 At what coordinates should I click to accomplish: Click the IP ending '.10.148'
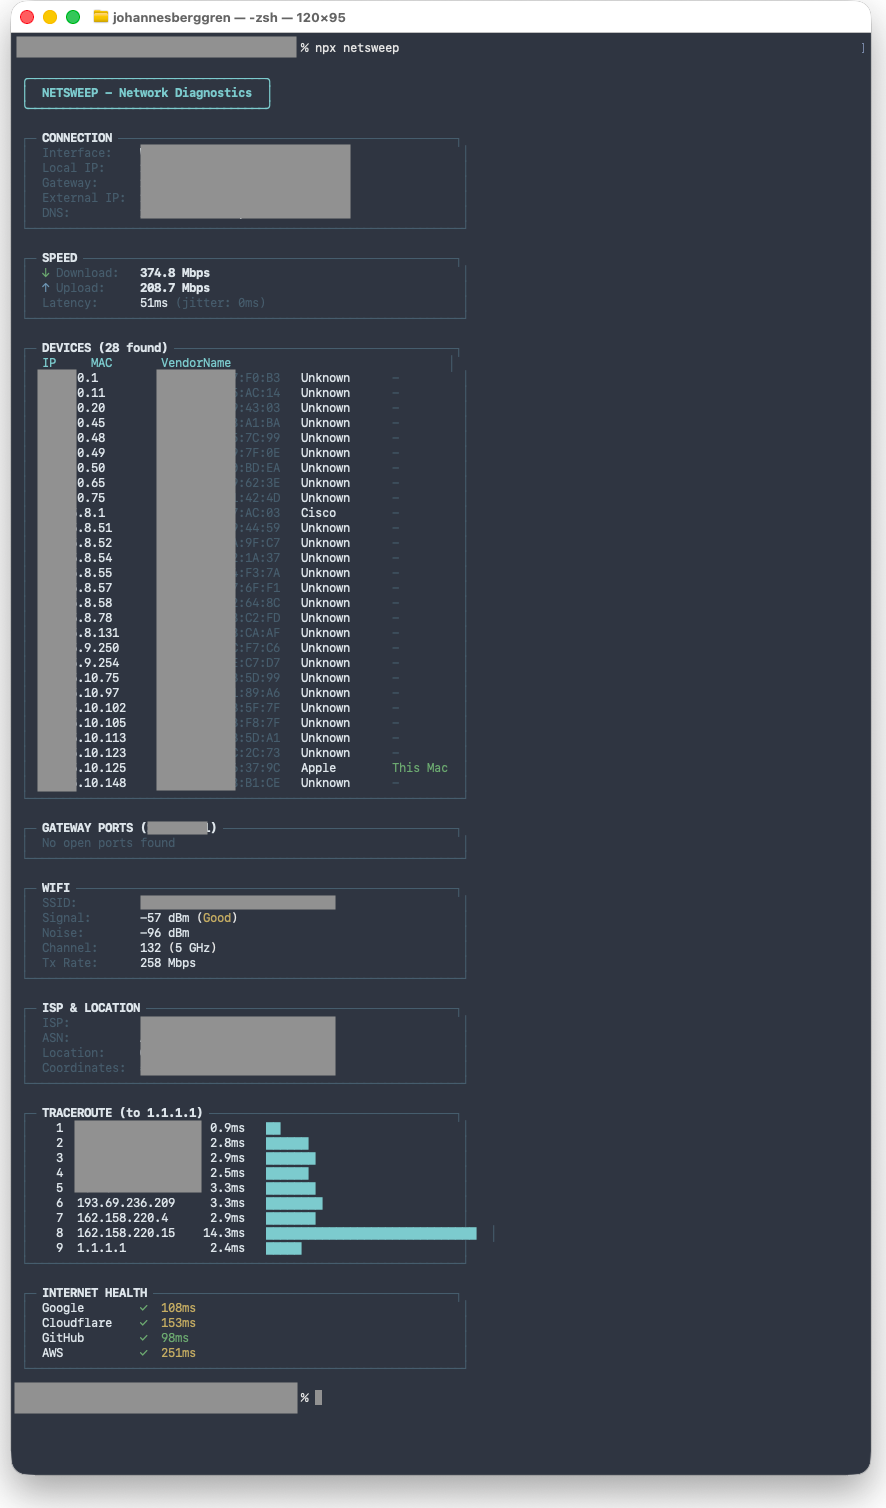point(102,783)
